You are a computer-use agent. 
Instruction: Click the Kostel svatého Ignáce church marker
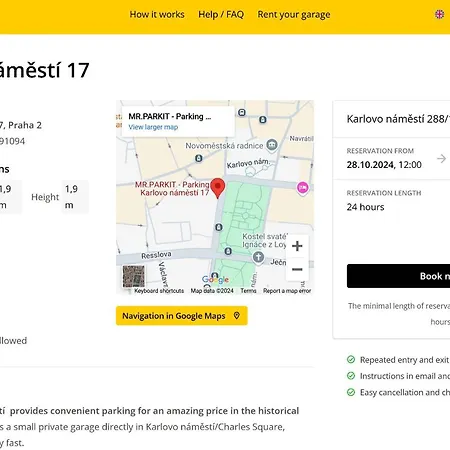click(258, 257)
